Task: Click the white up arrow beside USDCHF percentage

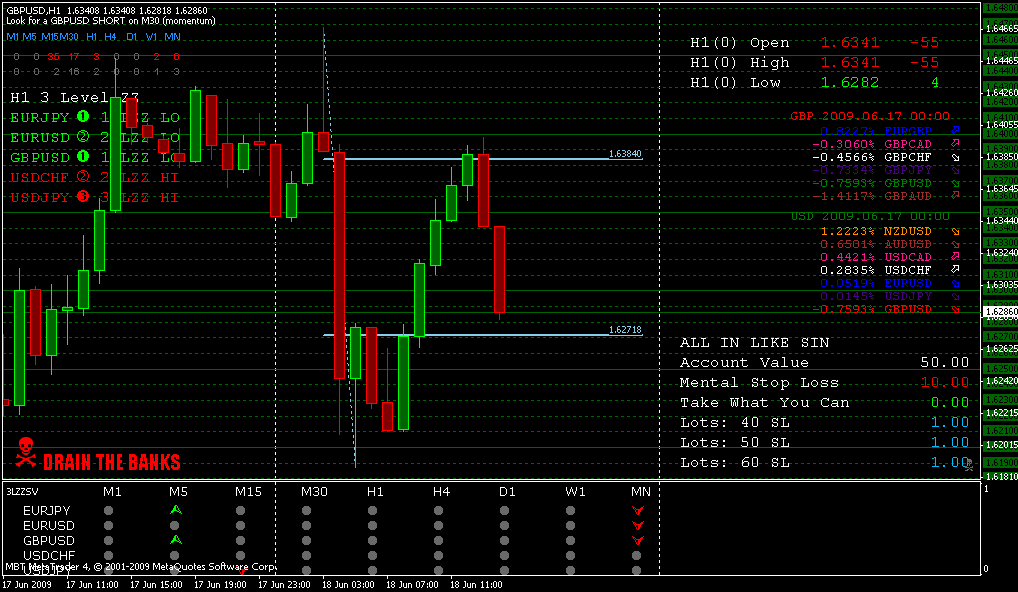Action: (955, 270)
